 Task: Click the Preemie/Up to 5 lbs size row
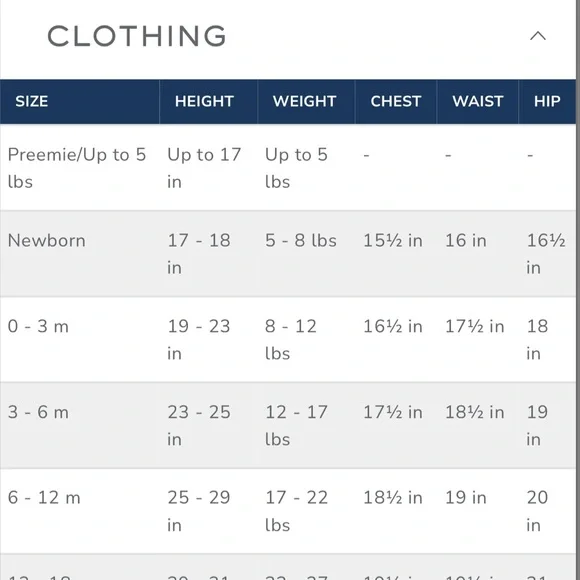click(x=288, y=168)
